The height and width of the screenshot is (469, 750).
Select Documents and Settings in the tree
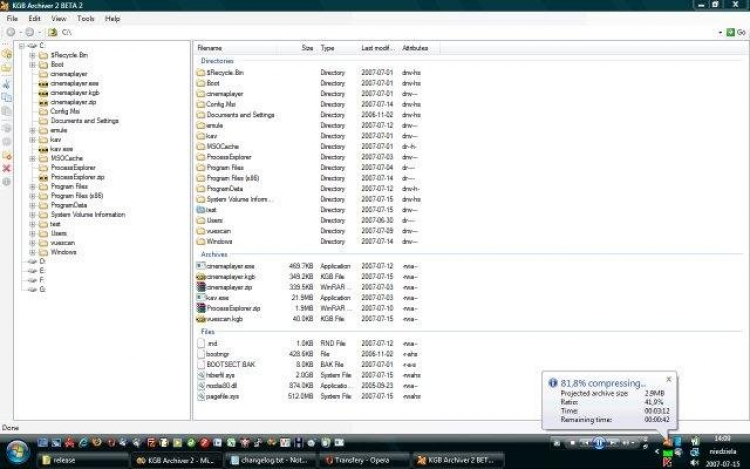click(84, 121)
